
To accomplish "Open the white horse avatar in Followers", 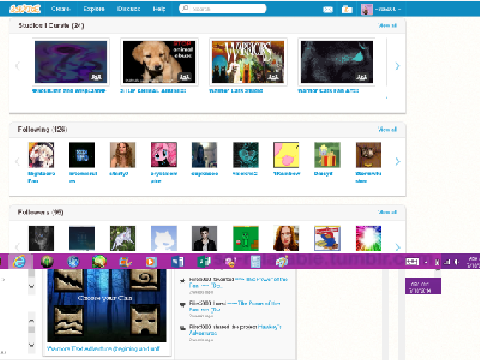I will [x=123, y=239].
